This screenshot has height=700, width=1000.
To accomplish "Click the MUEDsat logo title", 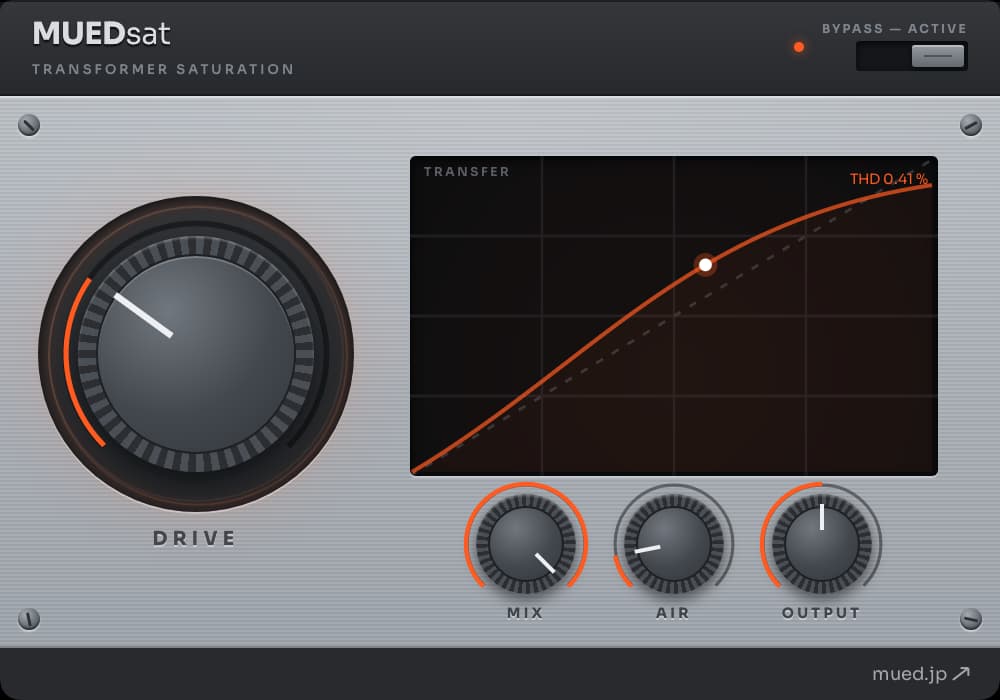I will click(x=101, y=33).
